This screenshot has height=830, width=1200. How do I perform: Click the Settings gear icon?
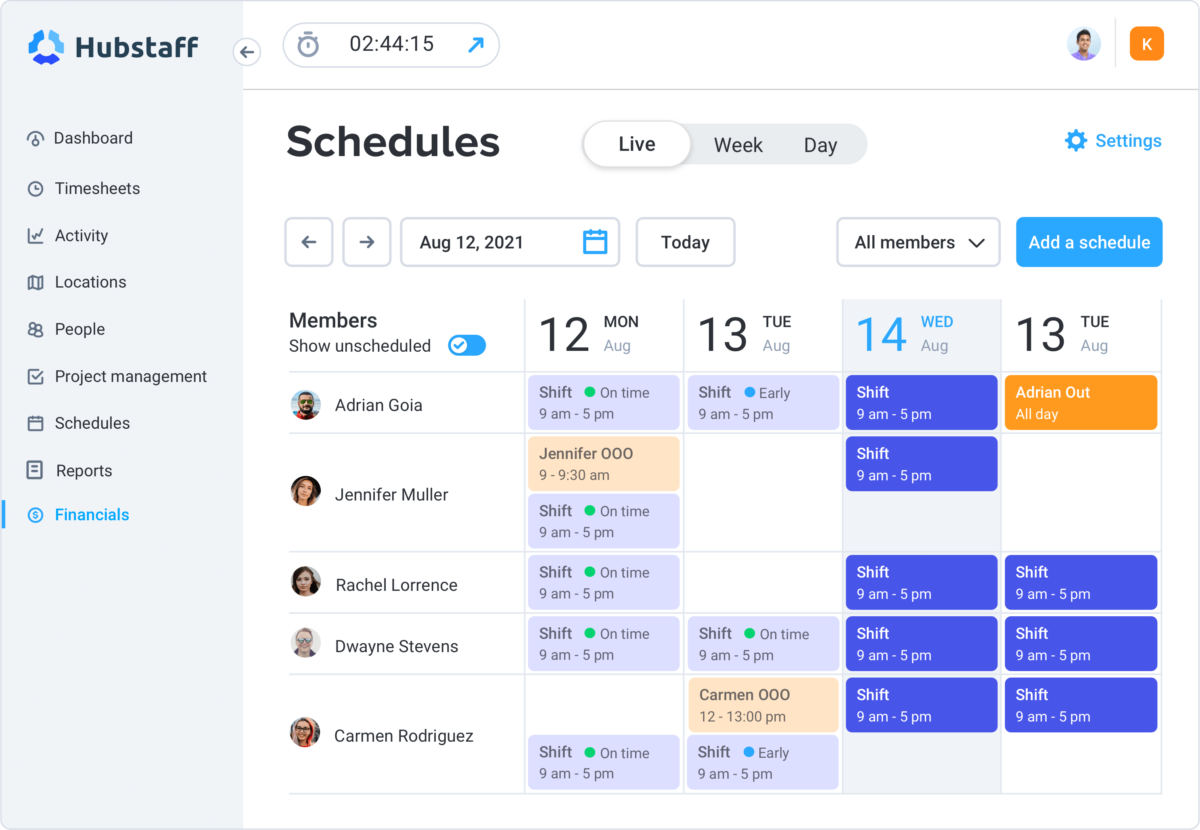[x=1075, y=140]
